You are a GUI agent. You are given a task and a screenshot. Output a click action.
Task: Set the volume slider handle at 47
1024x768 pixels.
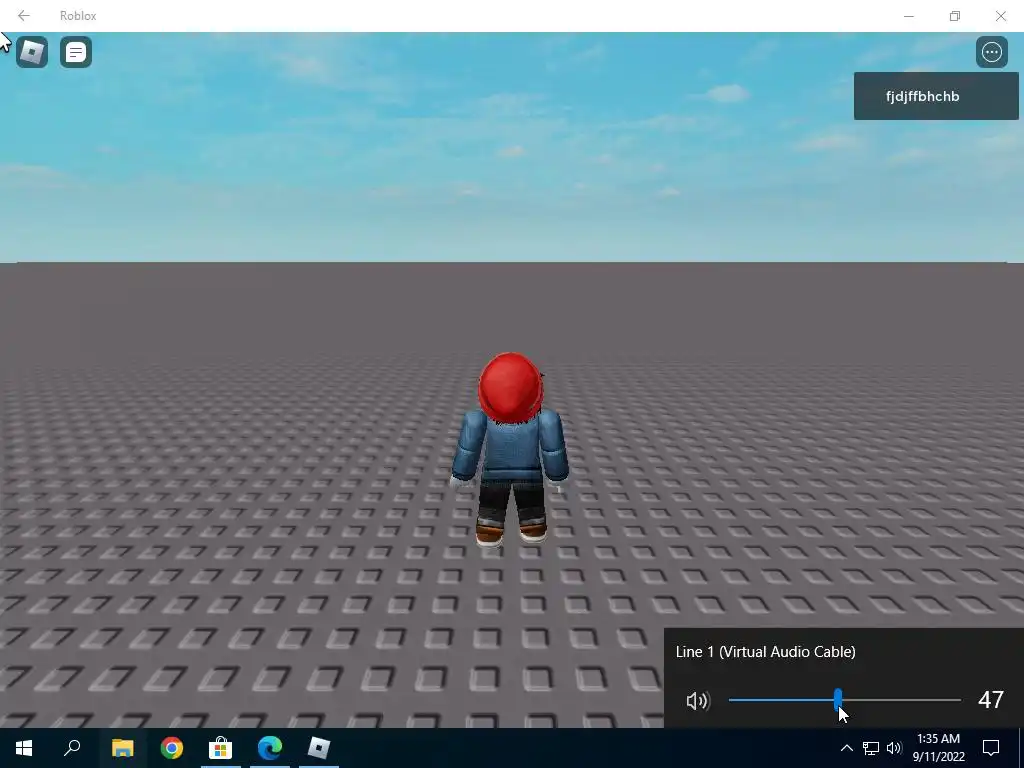point(838,699)
